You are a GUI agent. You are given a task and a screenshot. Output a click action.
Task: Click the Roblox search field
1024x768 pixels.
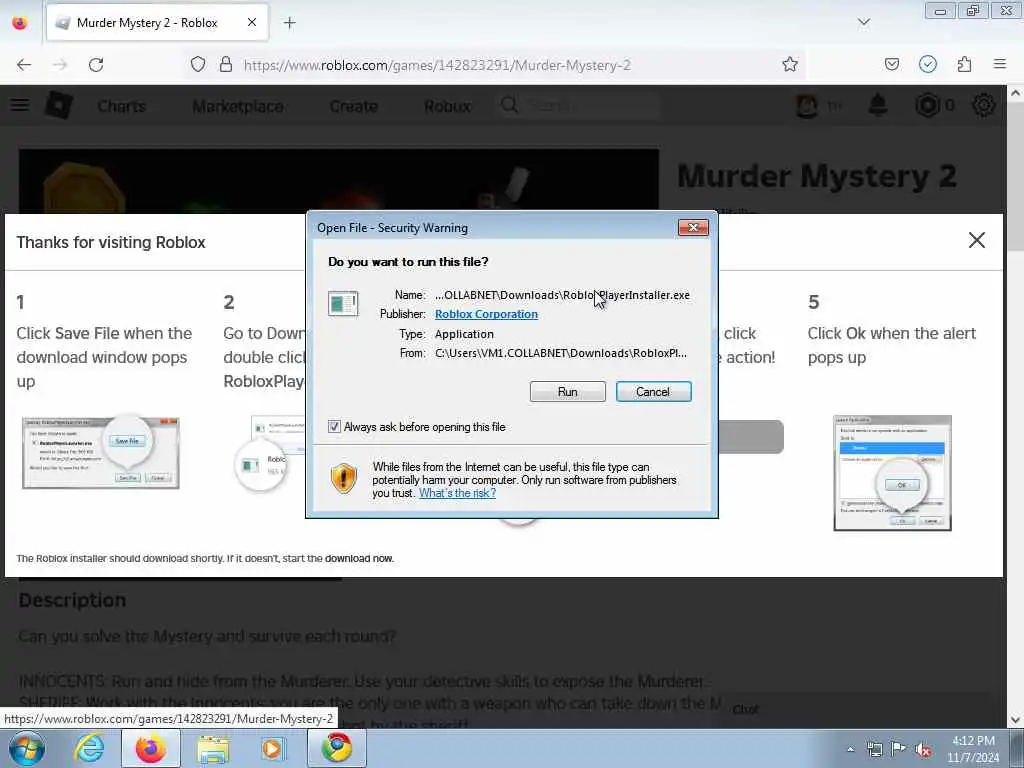581,105
